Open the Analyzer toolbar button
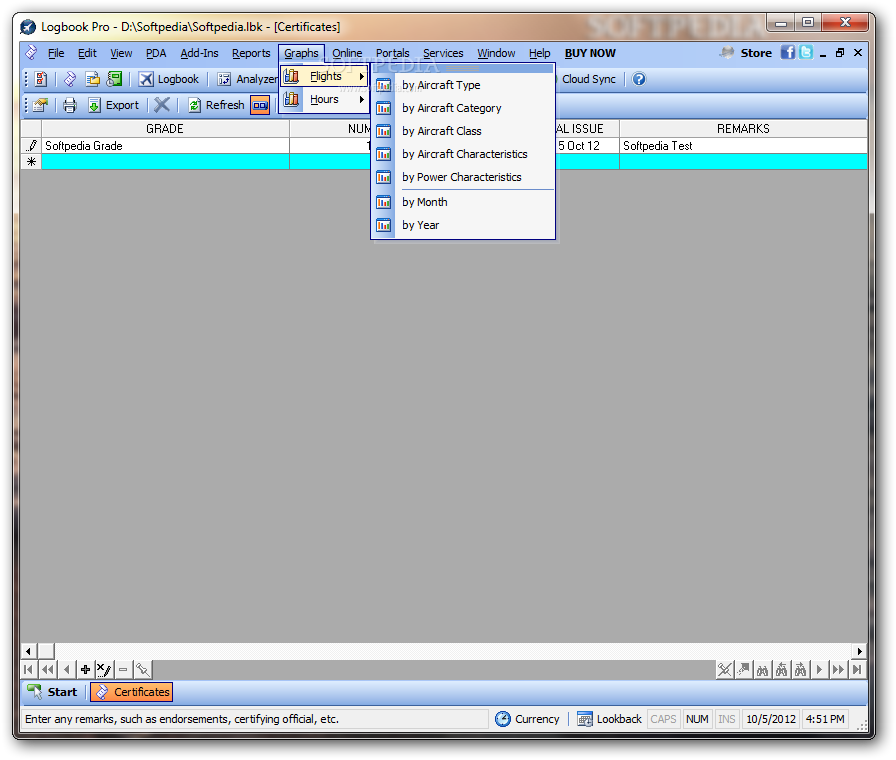The width and height of the screenshot is (896, 760). coord(247,79)
